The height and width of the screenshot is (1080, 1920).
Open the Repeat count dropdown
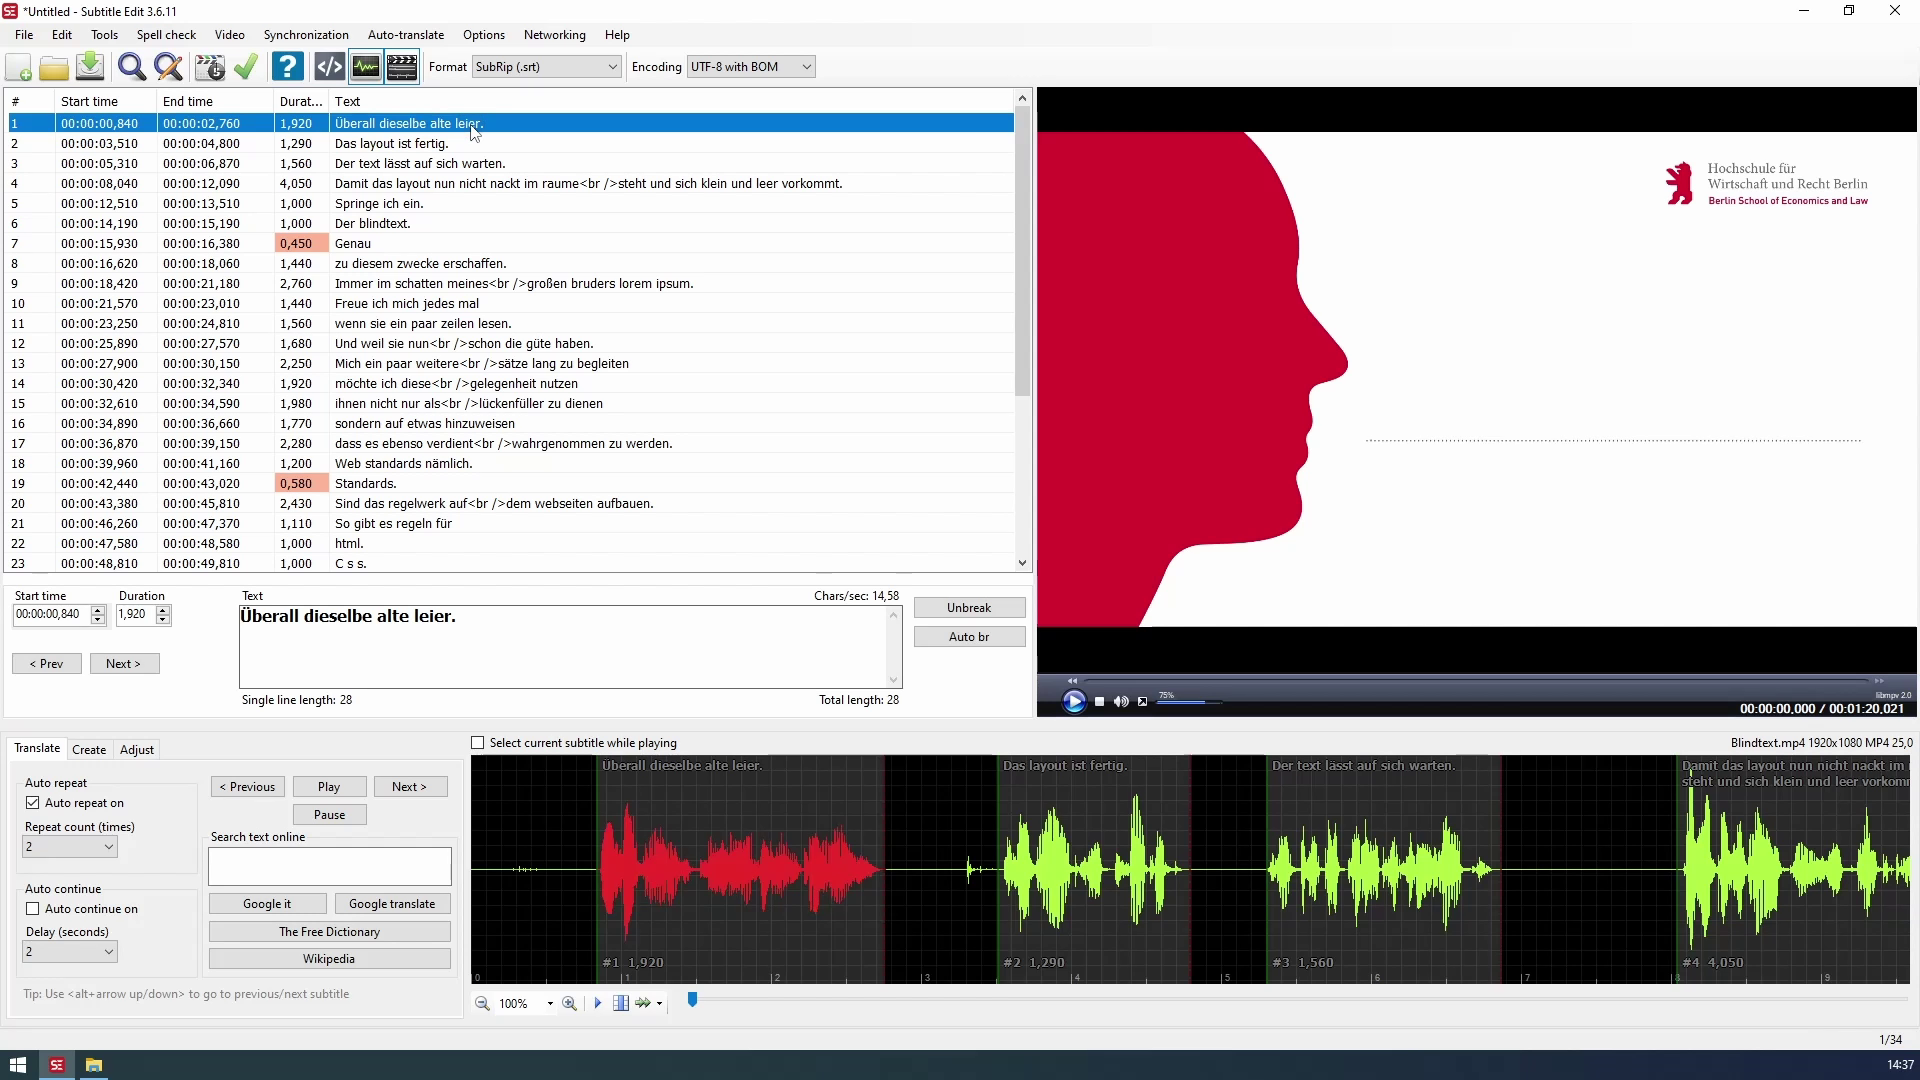click(70, 847)
